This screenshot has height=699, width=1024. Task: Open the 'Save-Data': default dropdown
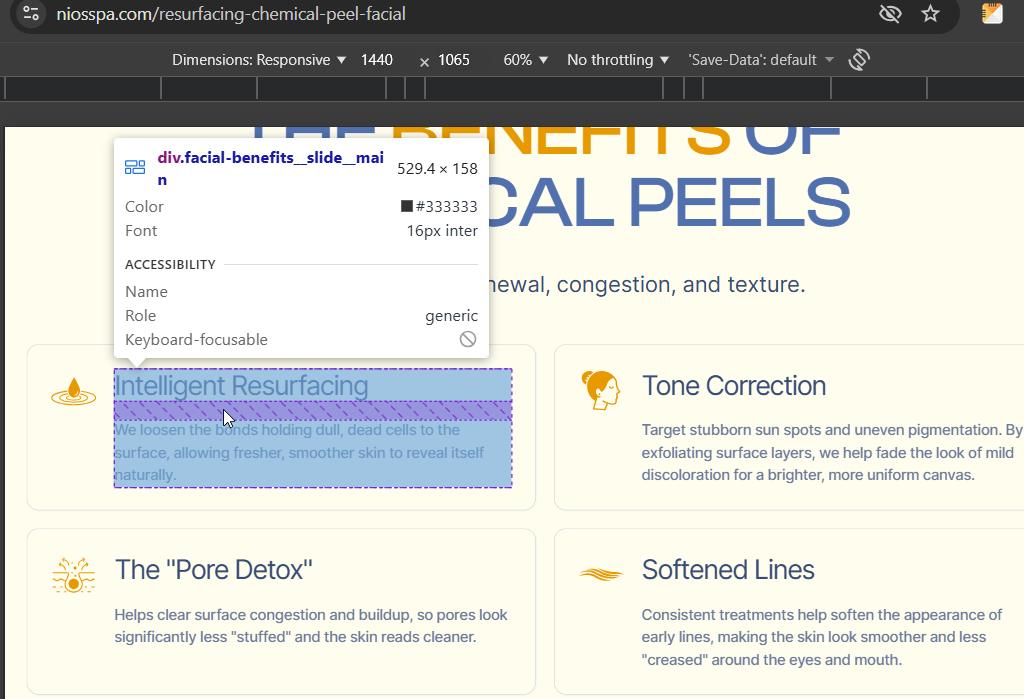(761, 60)
